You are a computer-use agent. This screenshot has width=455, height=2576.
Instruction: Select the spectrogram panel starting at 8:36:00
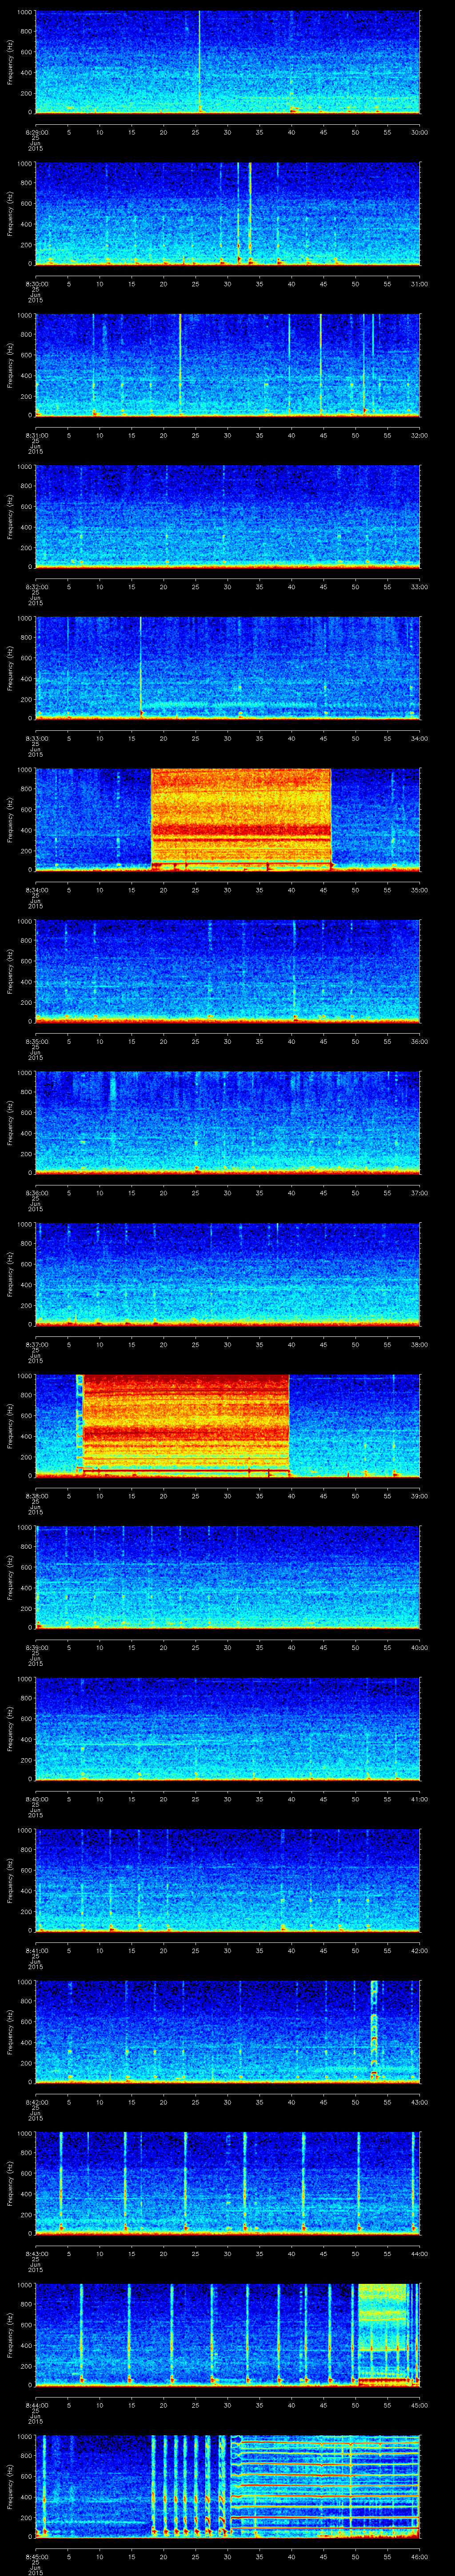click(228, 1122)
